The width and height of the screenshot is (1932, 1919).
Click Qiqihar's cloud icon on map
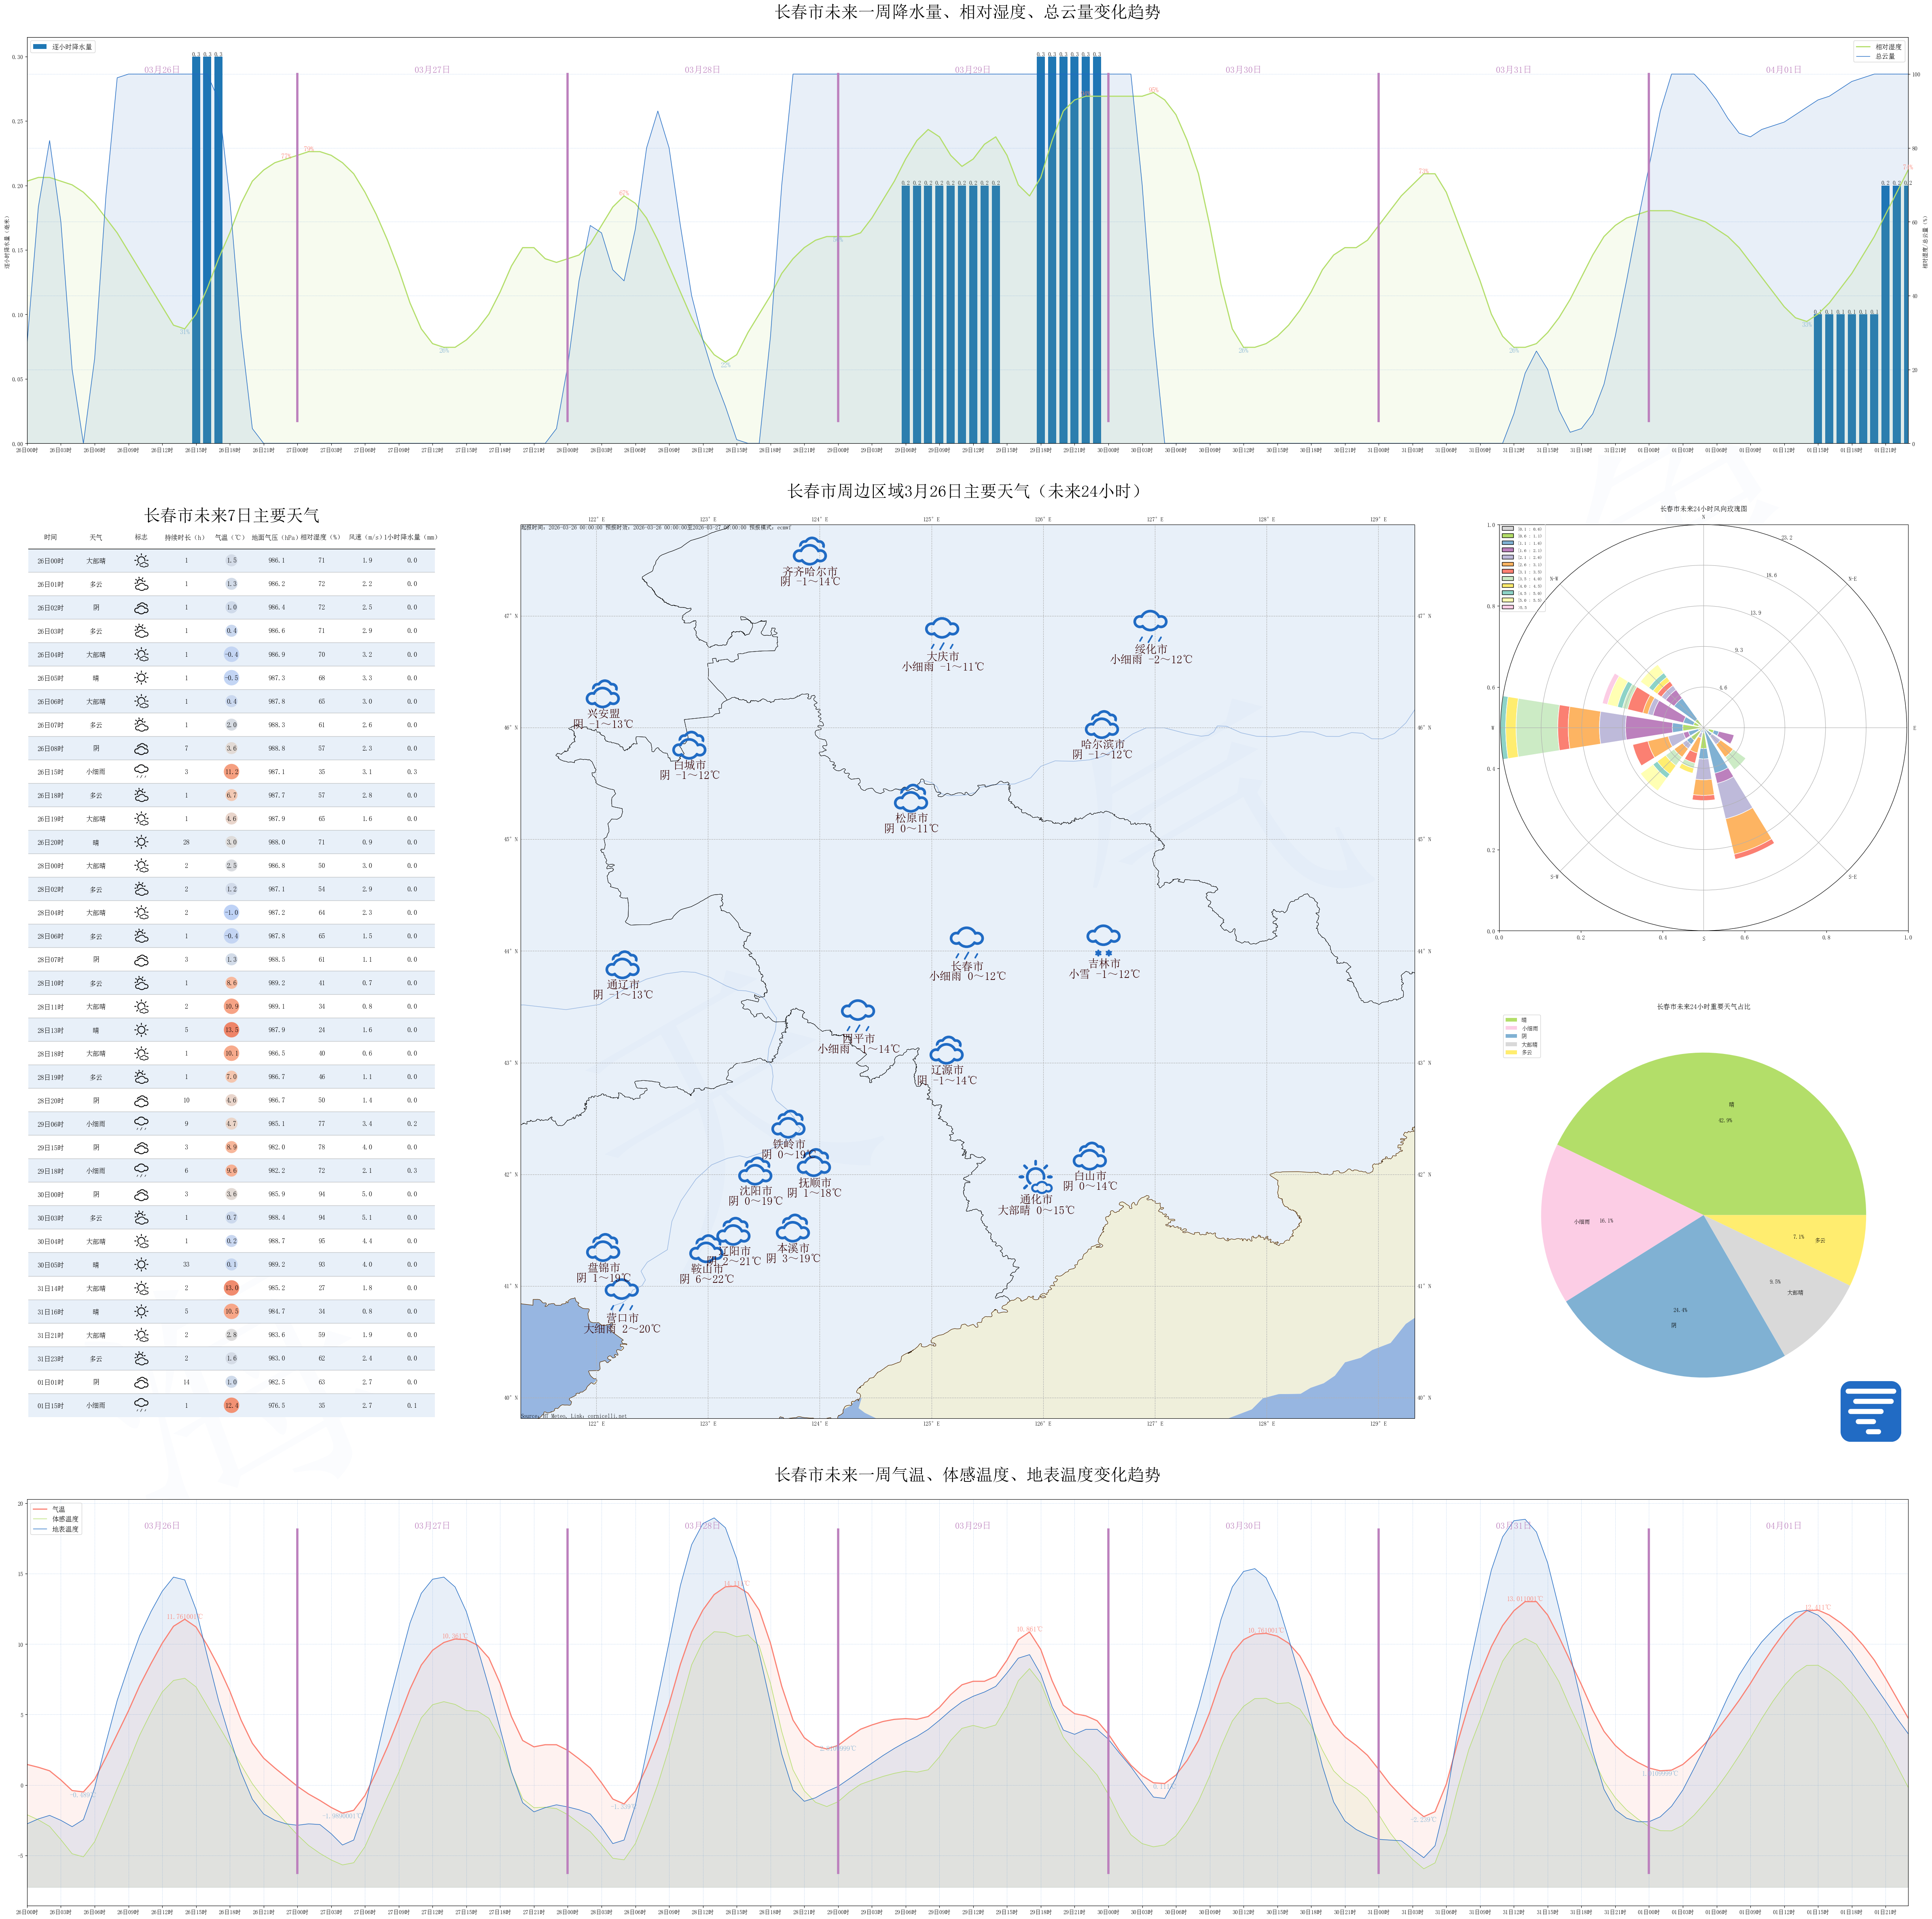point(809,551)
